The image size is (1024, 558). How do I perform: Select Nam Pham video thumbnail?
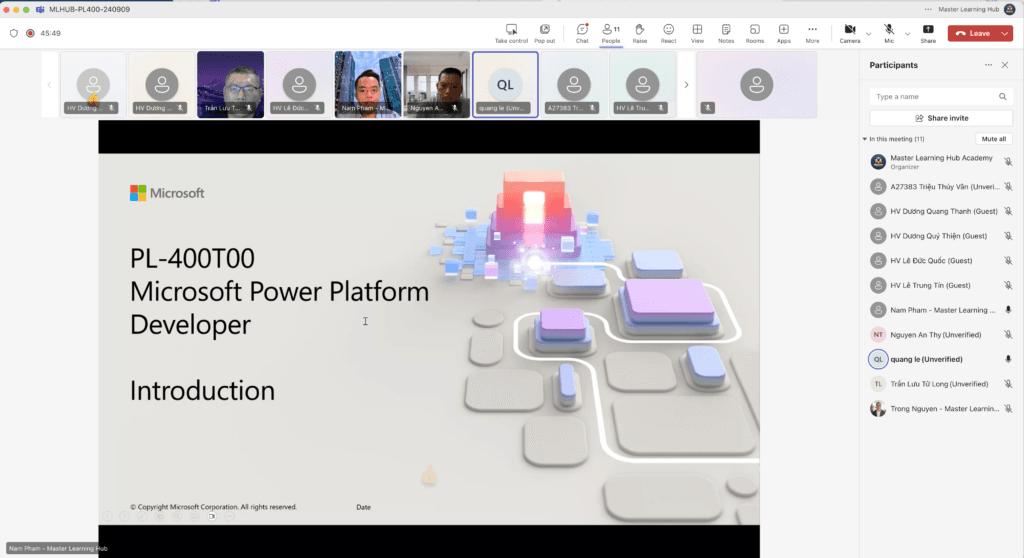(x=368, y=84)
